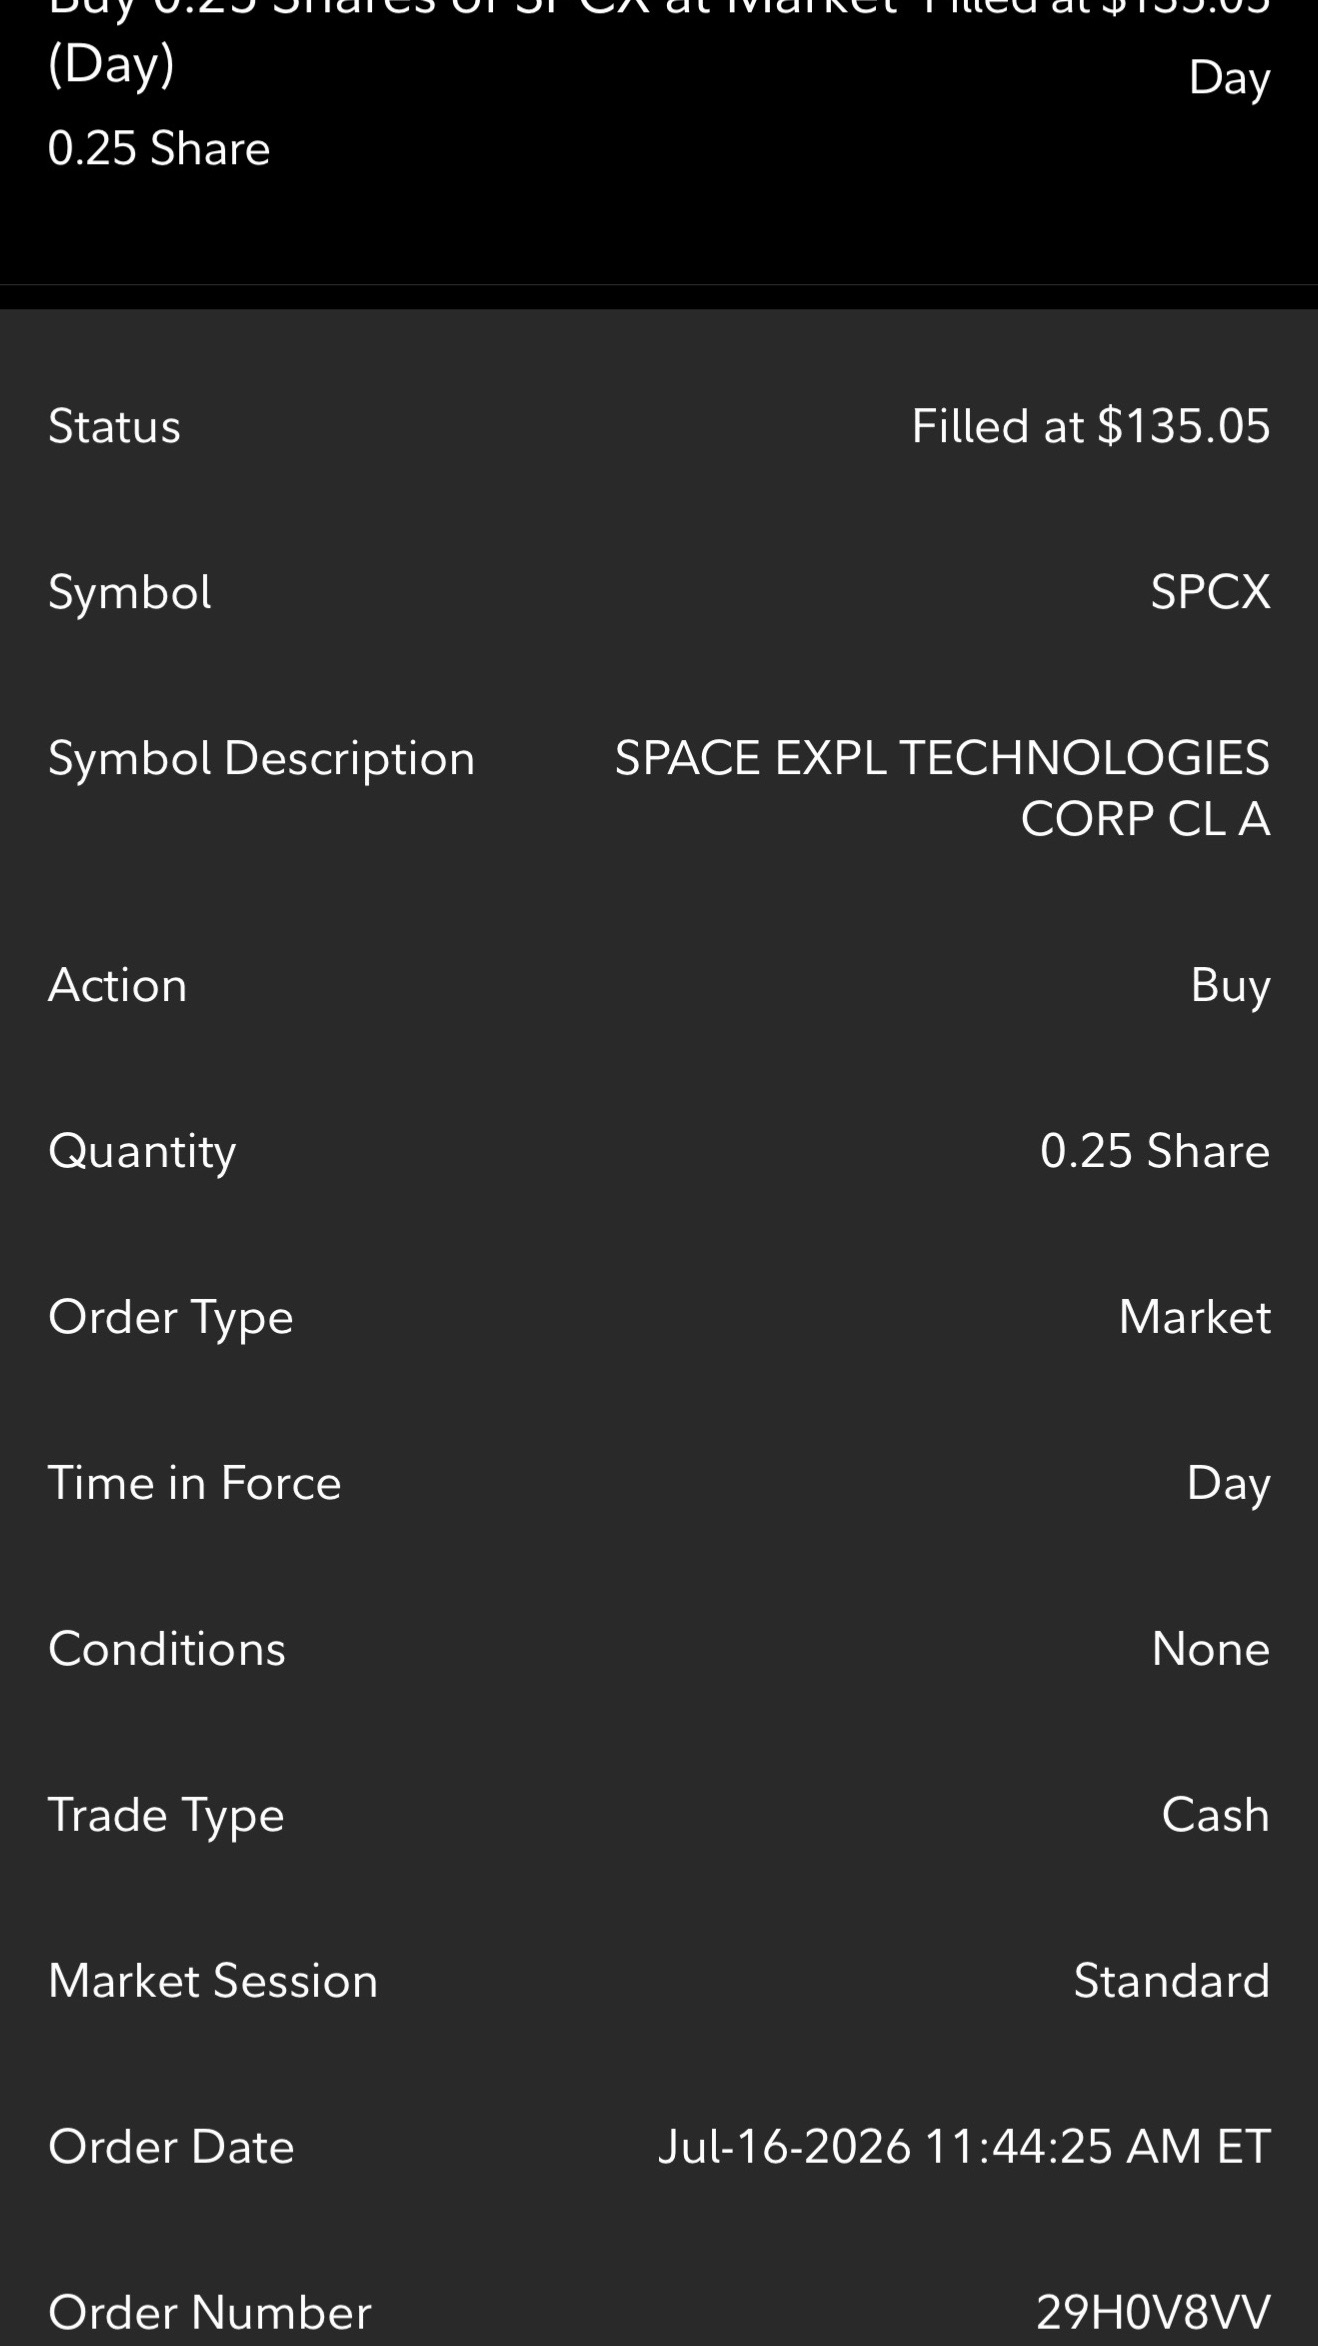Tap the Conditions None value
This screenshot has height=2346, width=1318.
[1211, 1649]
